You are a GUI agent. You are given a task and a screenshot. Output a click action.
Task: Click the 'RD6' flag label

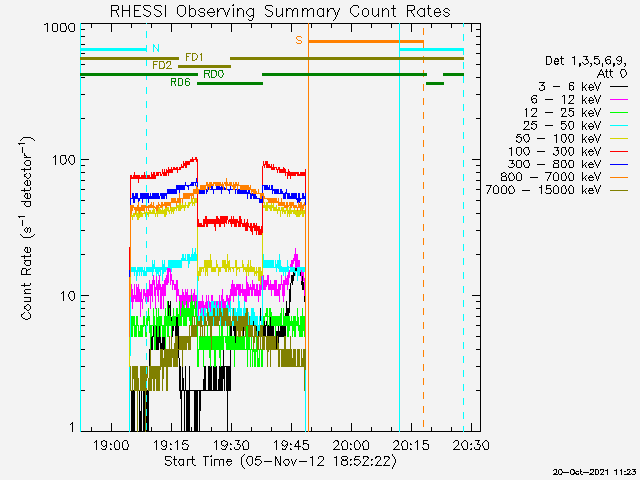[x=180, y=82]
